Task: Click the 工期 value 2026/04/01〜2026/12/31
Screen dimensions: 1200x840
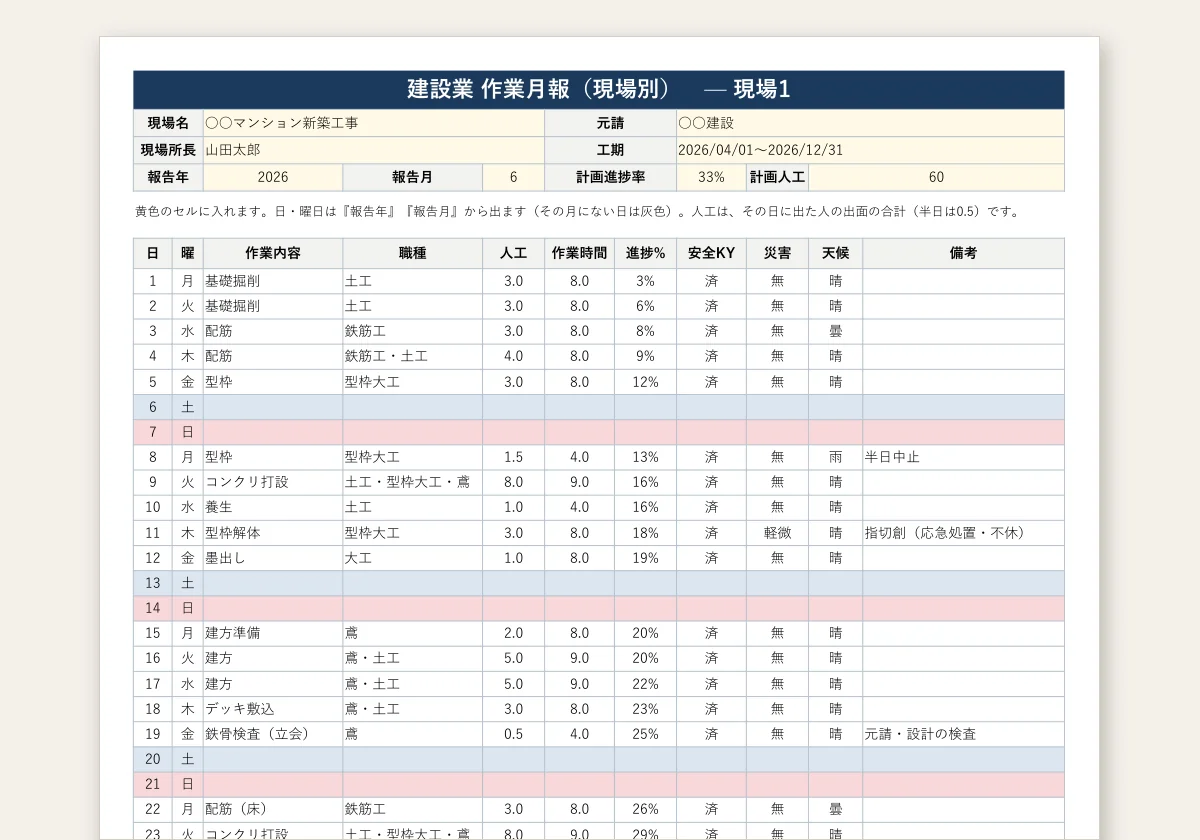Action: [870, 150]
